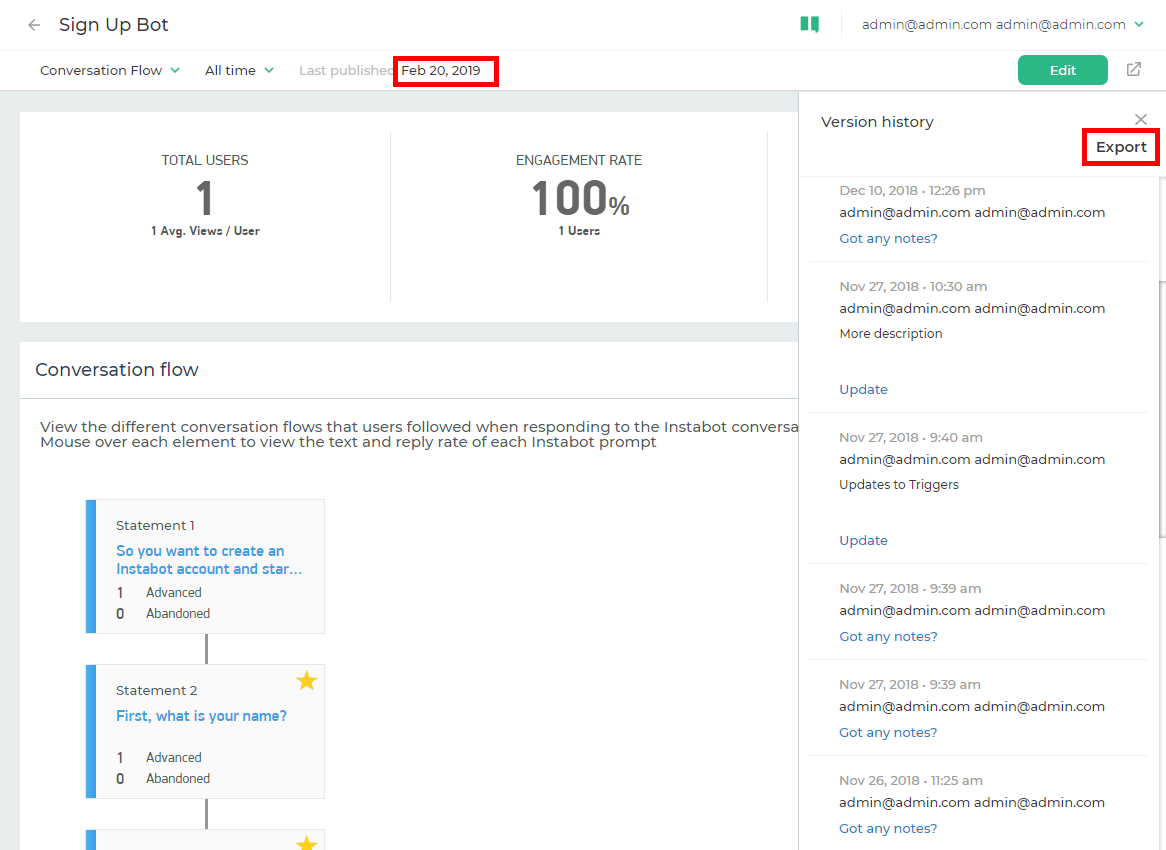
Task: Click the gold star on Statement 2
Action: click(x=306, y=680)
